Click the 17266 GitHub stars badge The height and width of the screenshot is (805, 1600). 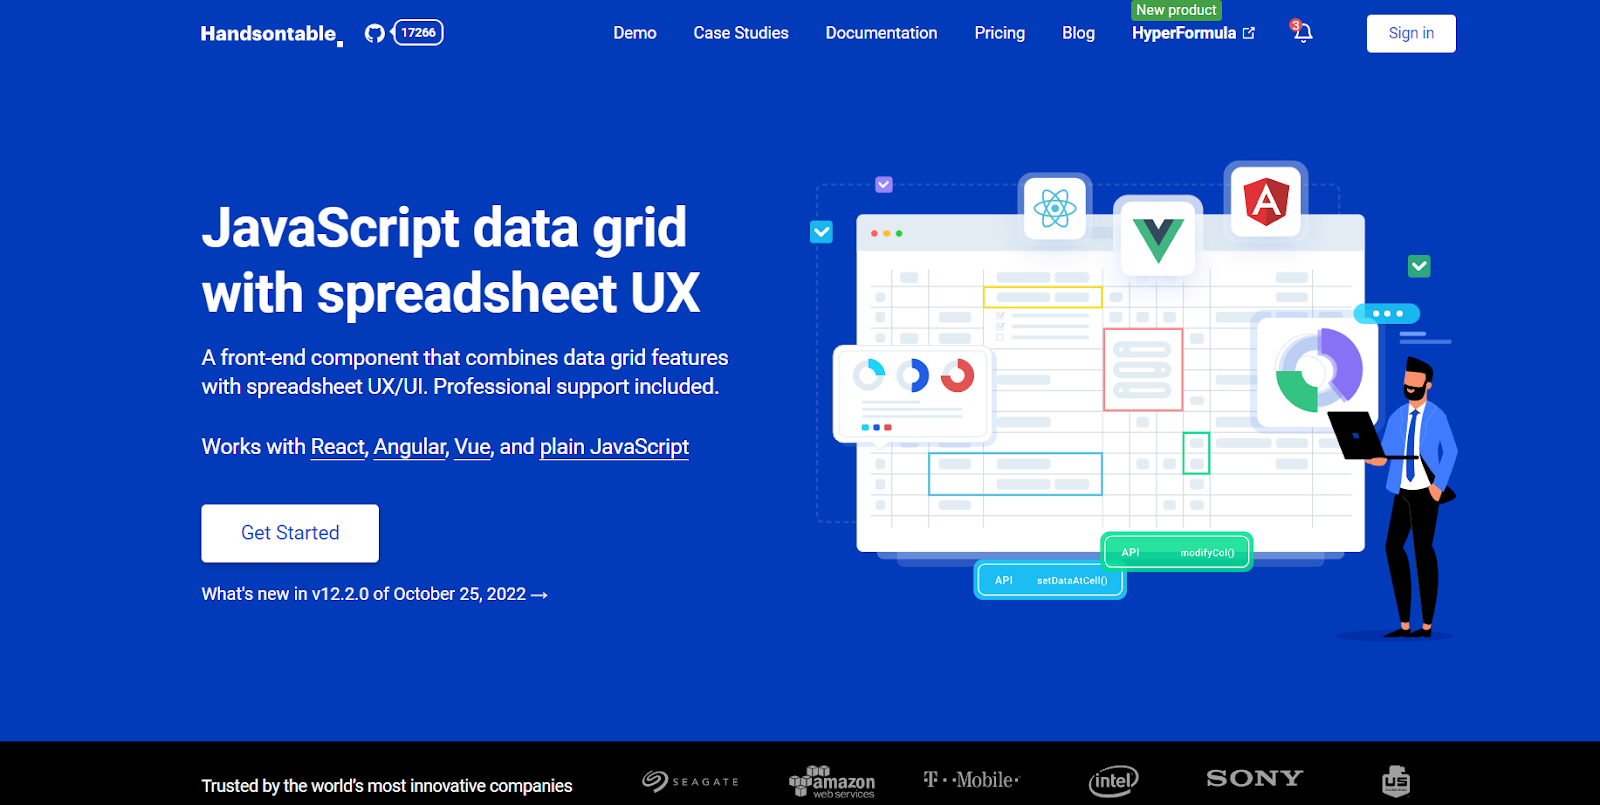click(x=418, y=33)
